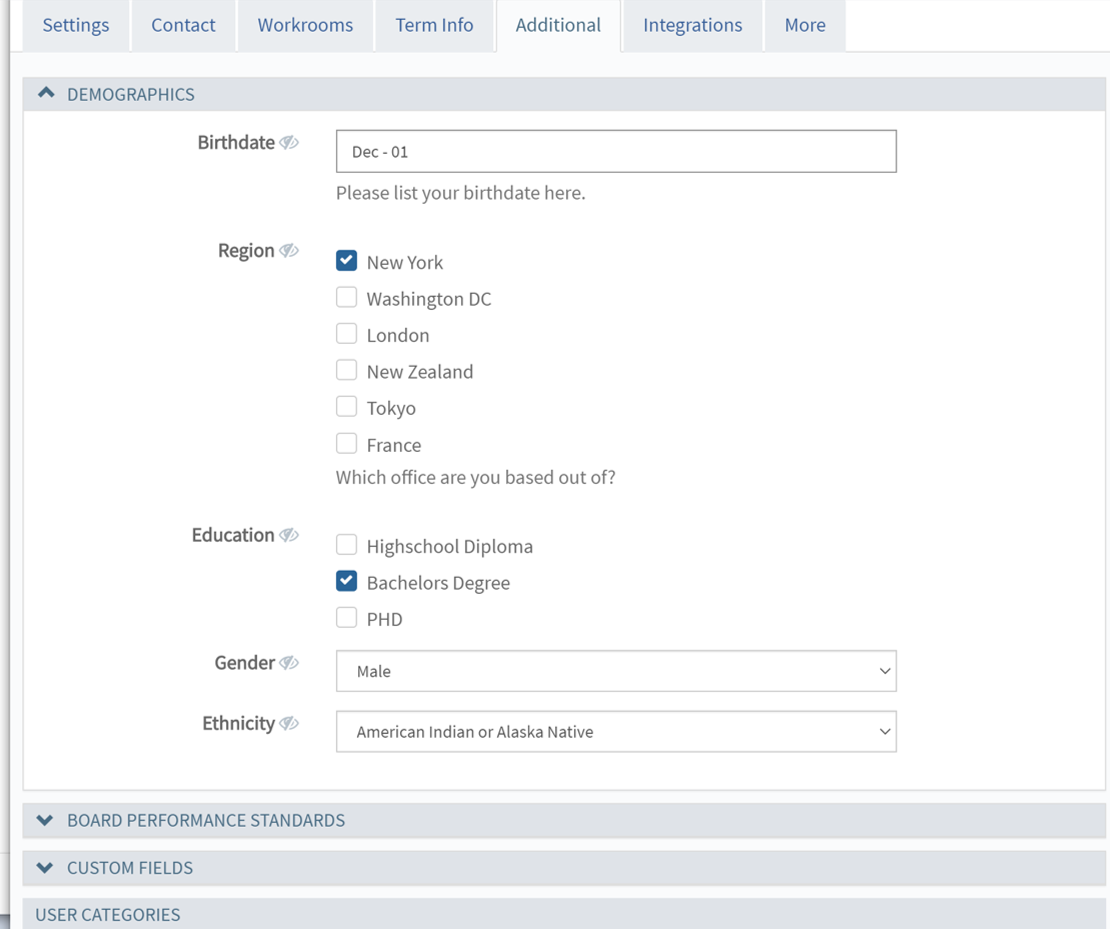The image size is (1110, 929).
Task: Open the Ethnicity dropdown
Action: click(x=616, y=732)
